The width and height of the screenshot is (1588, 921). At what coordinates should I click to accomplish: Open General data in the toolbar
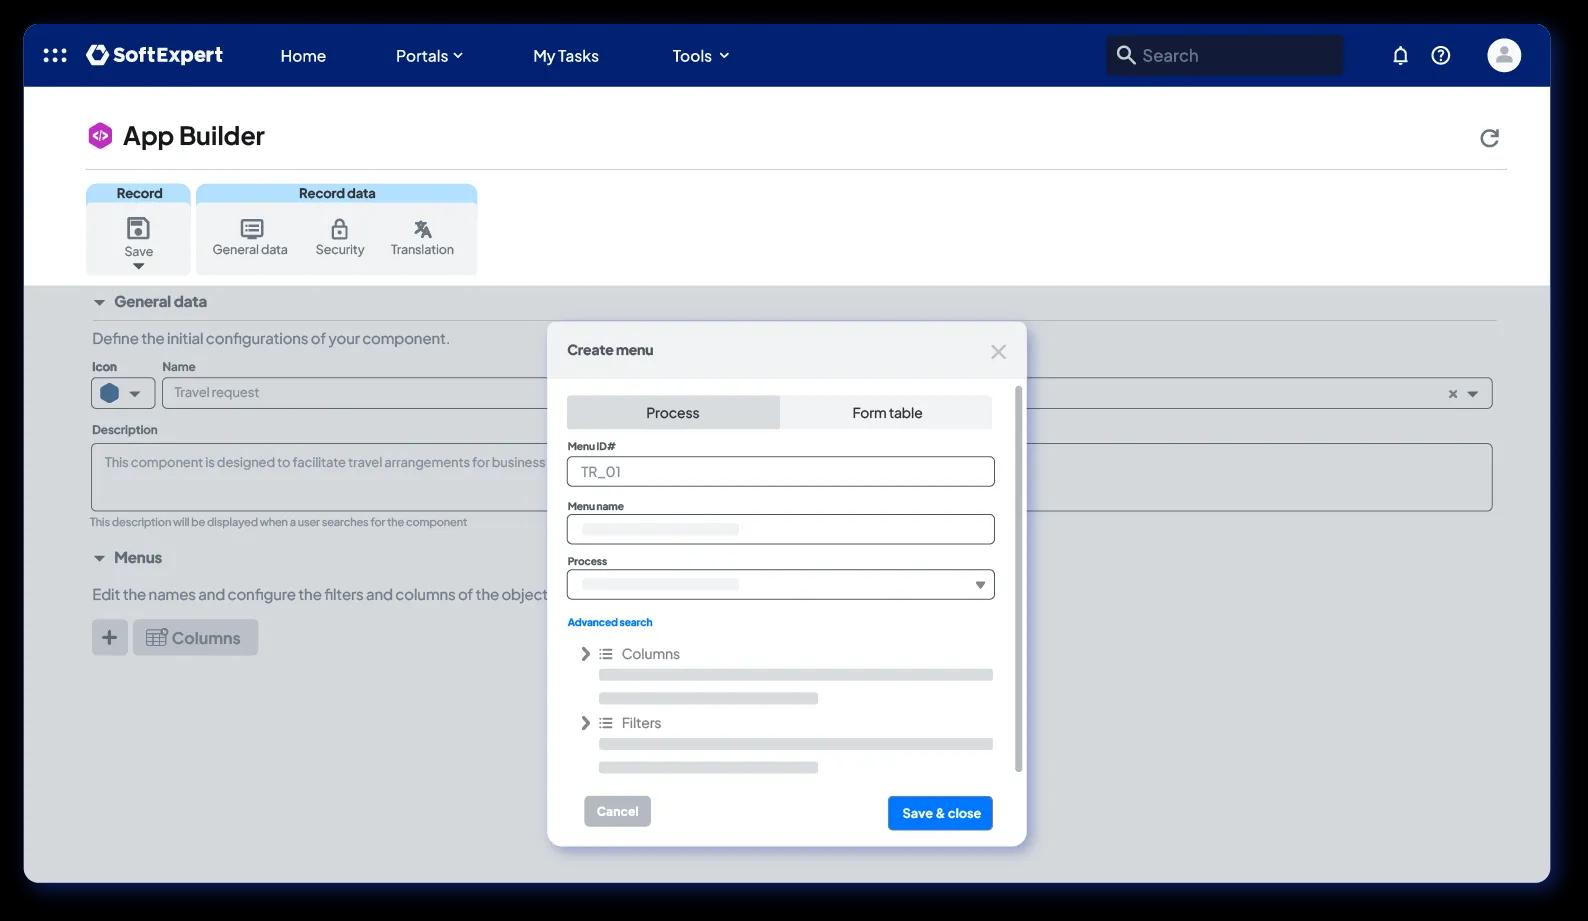pyautogui.click(x=250, y=238)
